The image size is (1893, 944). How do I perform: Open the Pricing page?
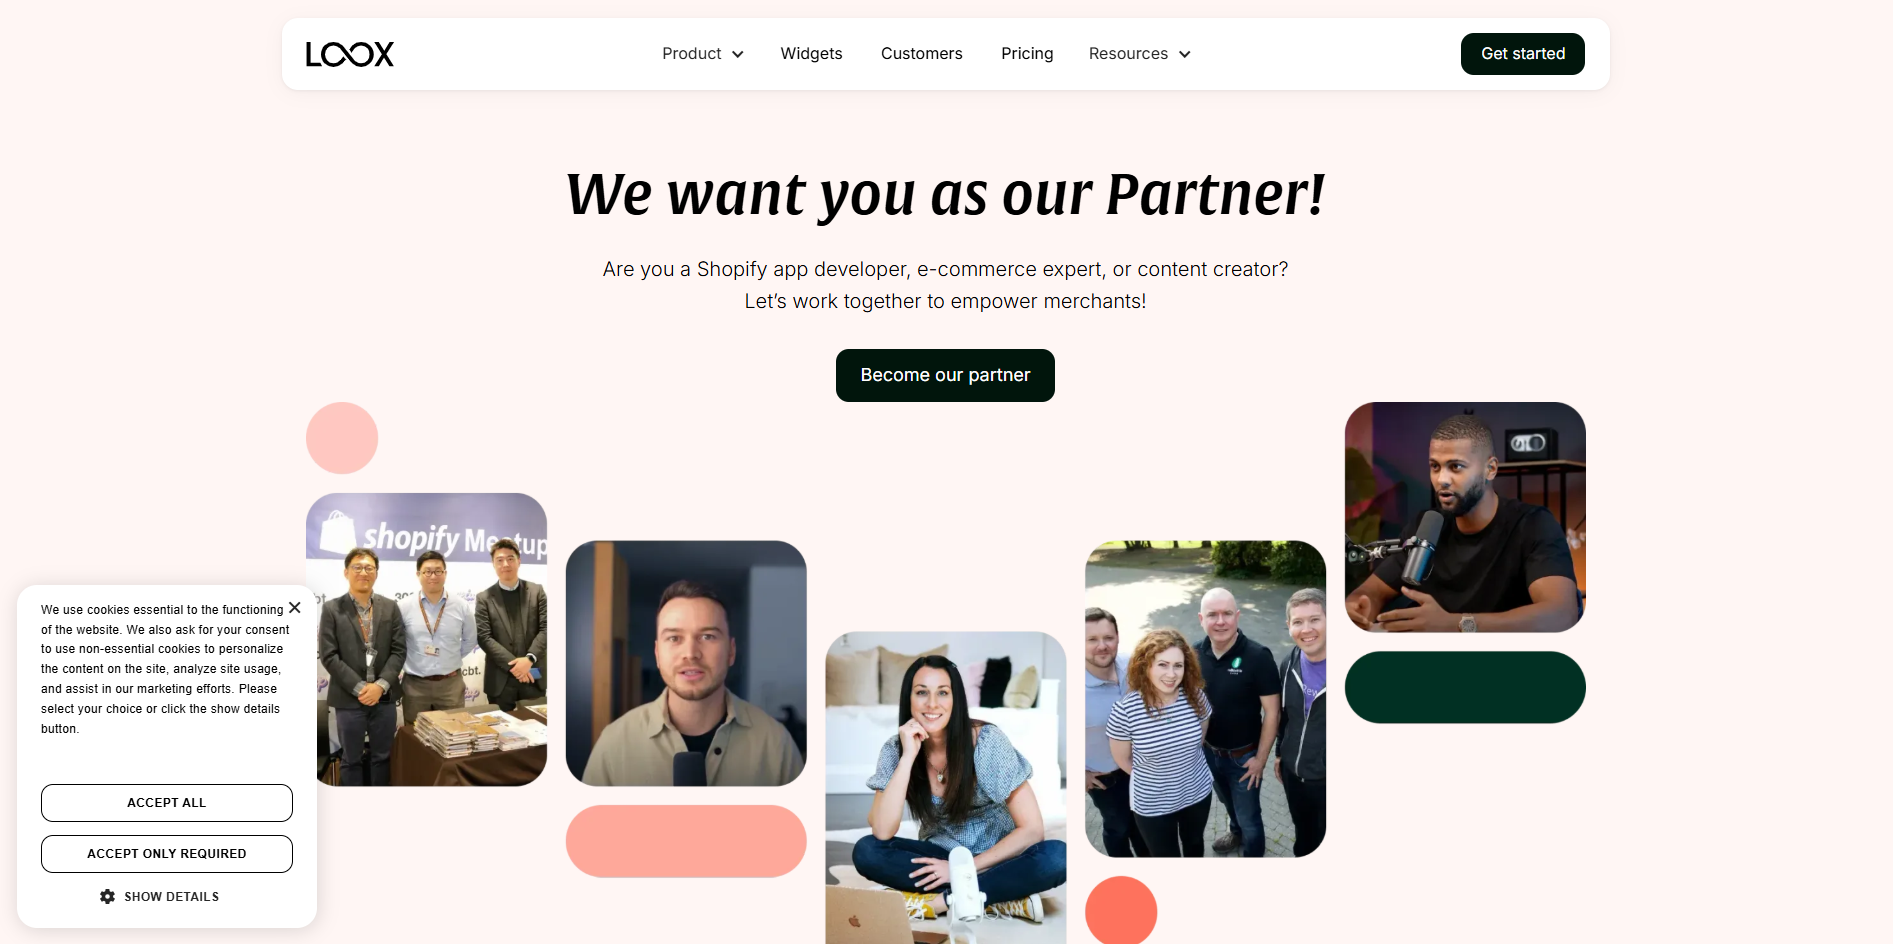pyautogui.click(x=1027, y=54)
